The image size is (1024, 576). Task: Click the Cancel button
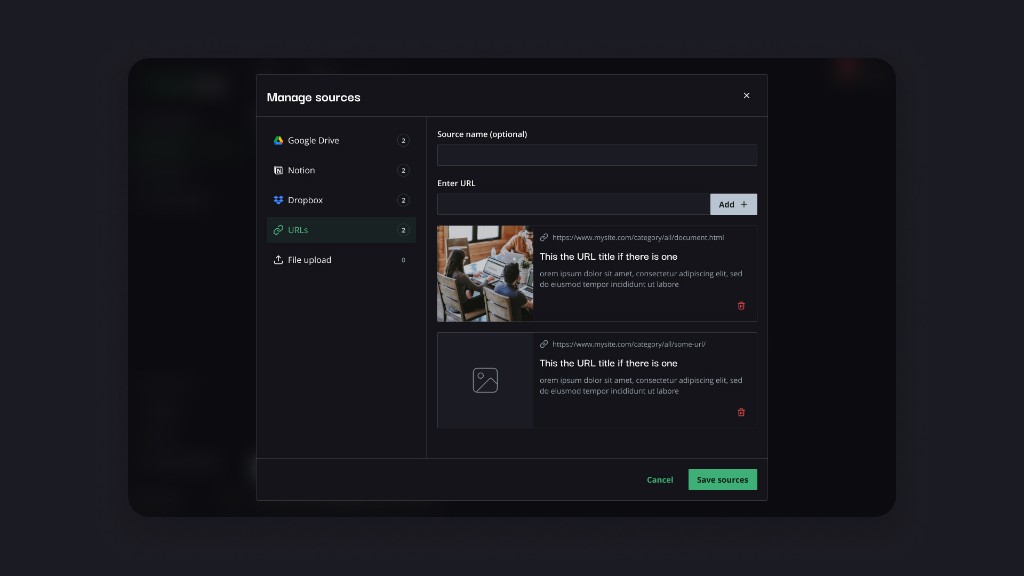[x=660, y=480]
